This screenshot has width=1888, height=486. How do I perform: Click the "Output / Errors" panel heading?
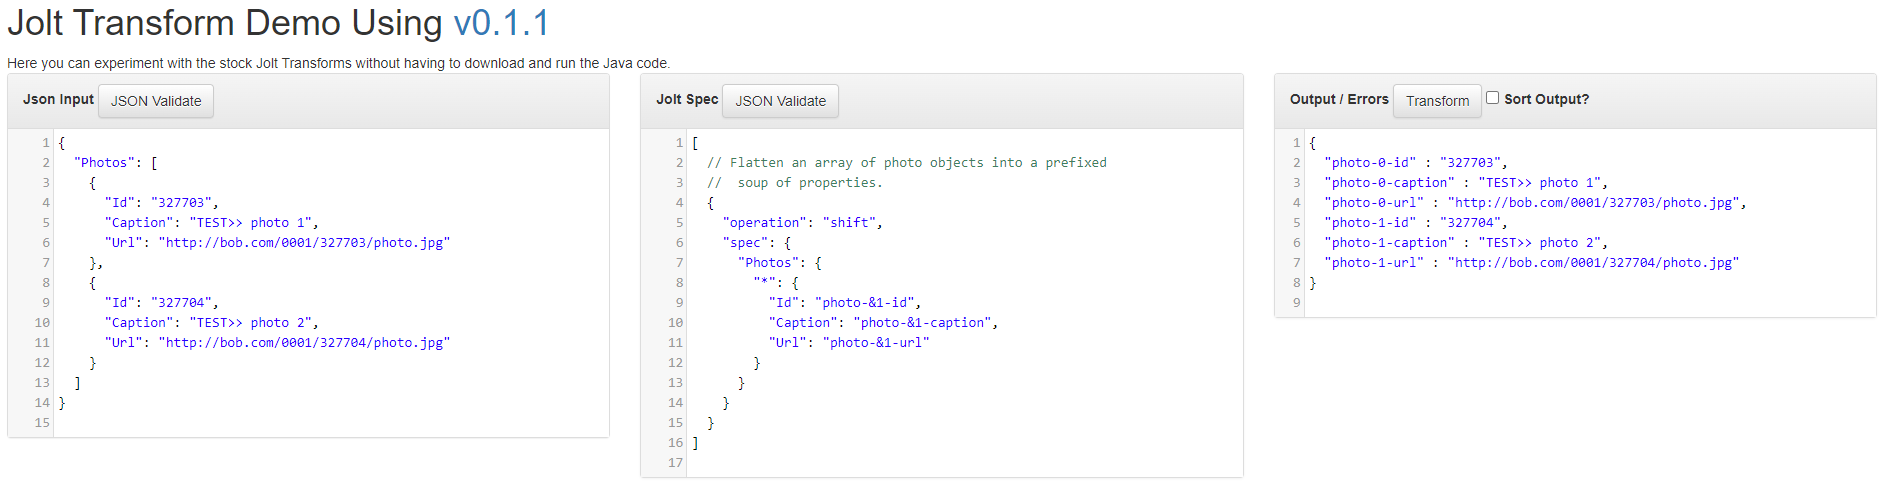pos(1338,99)
